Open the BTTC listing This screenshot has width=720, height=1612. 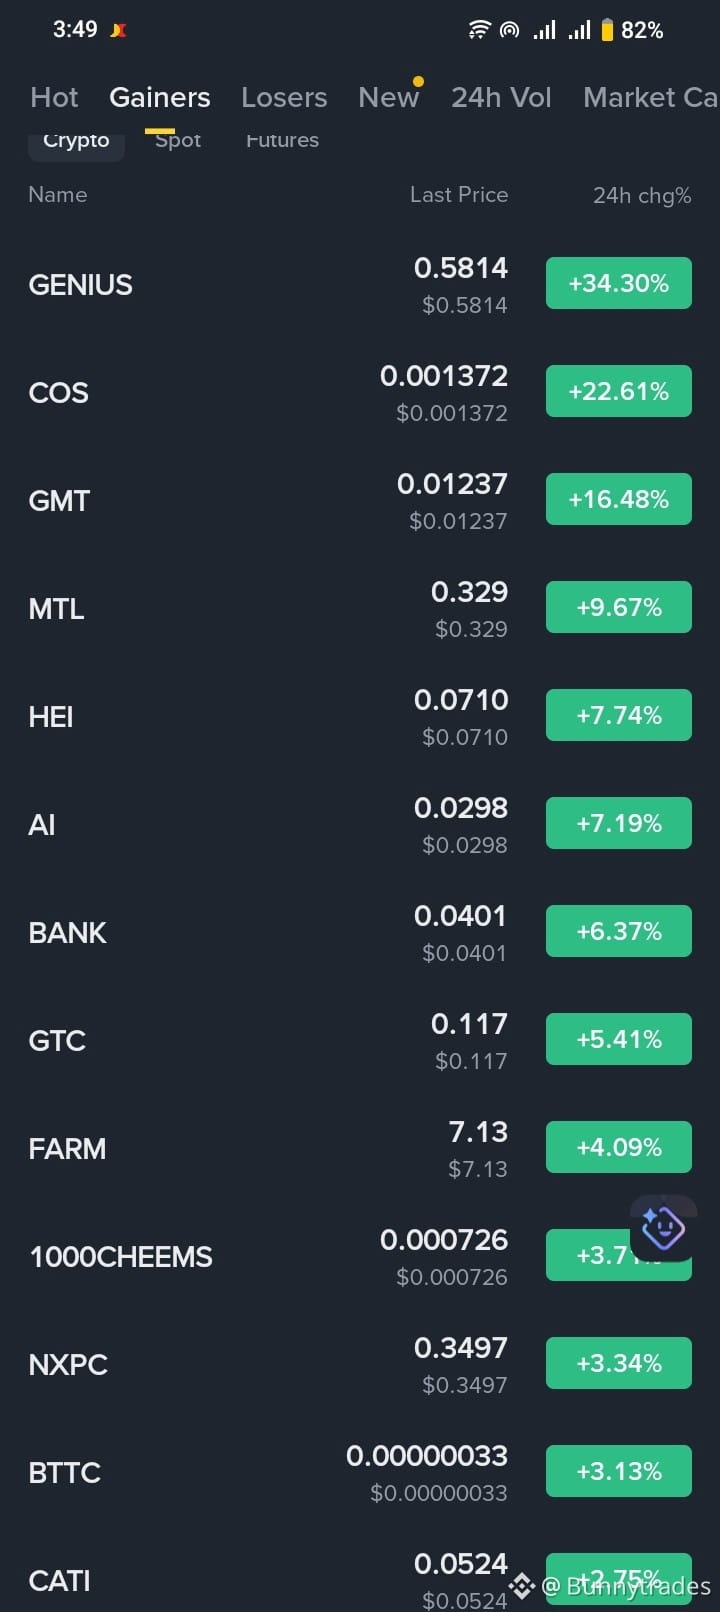coord(360,1472)
